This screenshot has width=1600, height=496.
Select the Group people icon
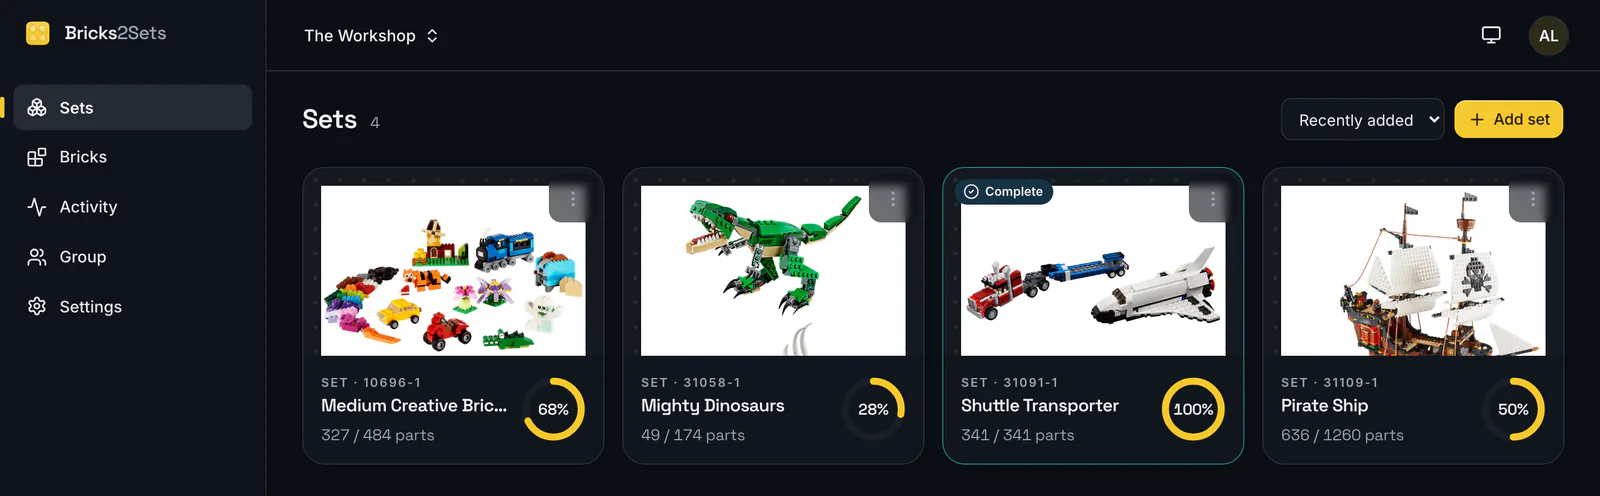point(37,257)
